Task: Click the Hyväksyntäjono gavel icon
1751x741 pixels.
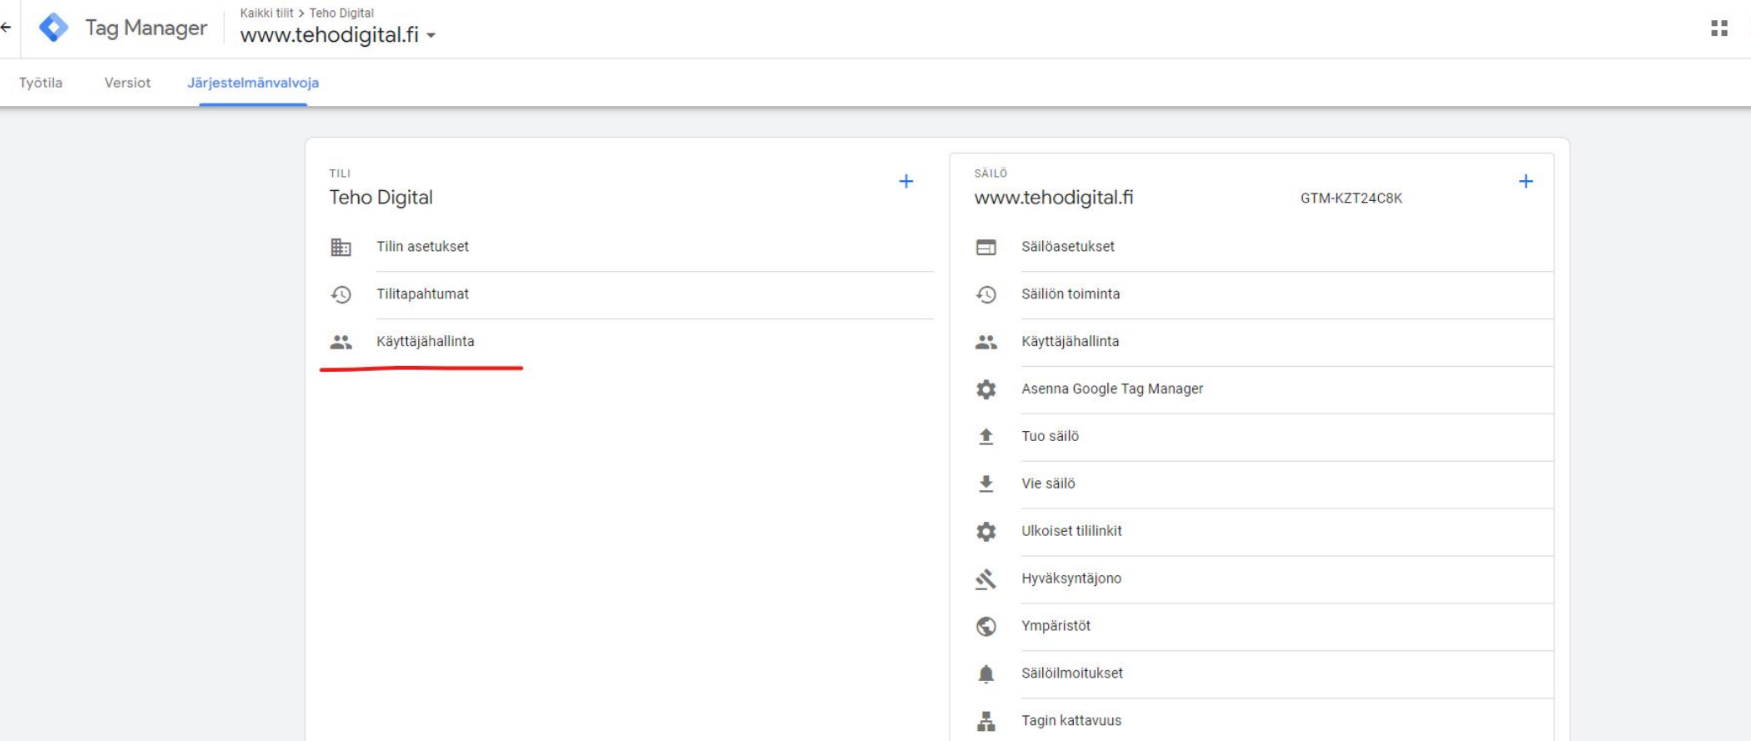Action: (x=986, y=579)
